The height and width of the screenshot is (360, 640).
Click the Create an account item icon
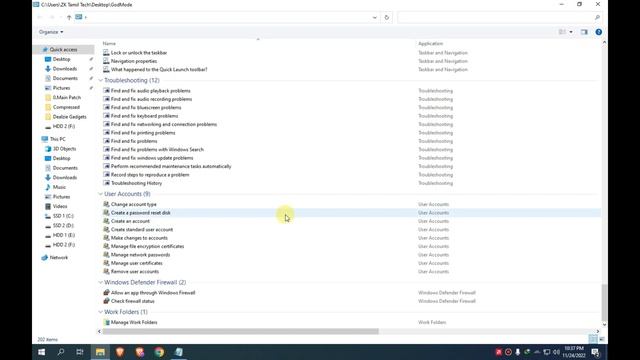coord(106,221)
